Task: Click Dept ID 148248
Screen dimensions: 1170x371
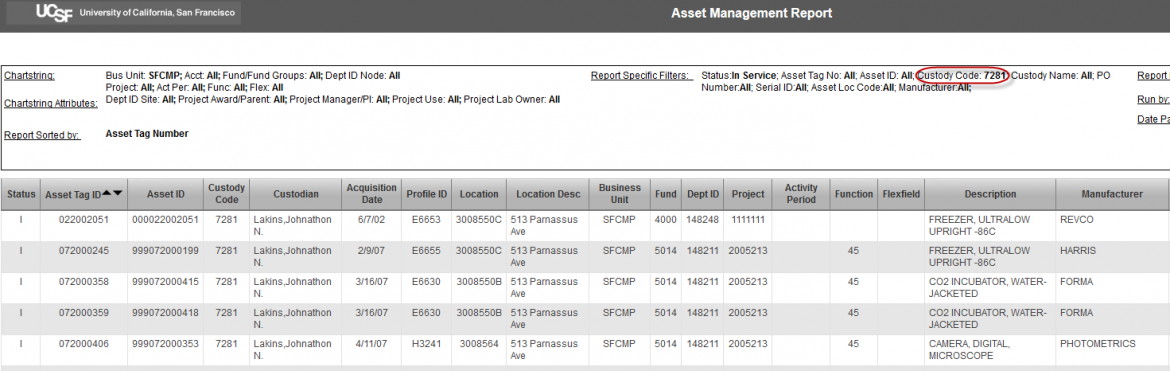Action: [x=702, y=219]
